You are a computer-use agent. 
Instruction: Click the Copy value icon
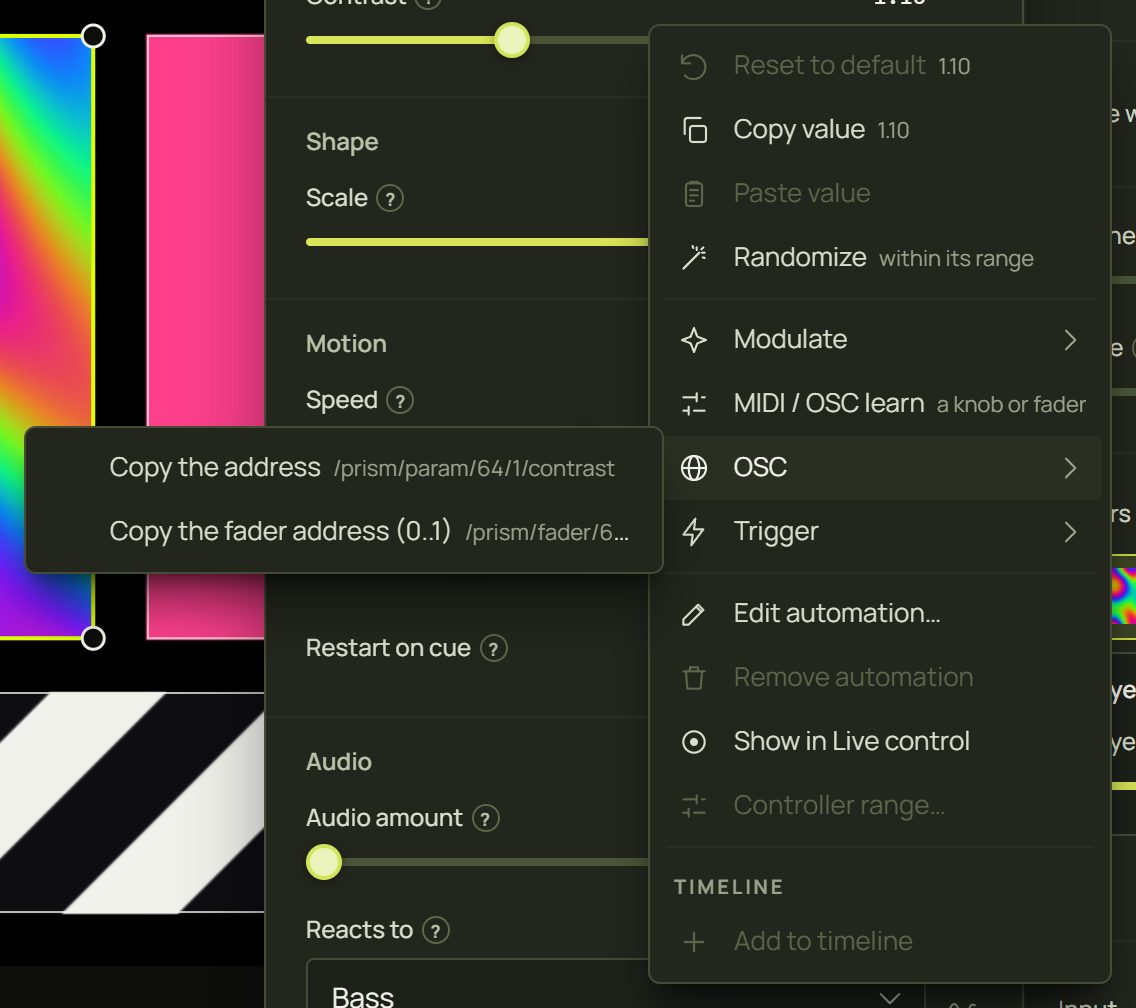click(694, 130)
